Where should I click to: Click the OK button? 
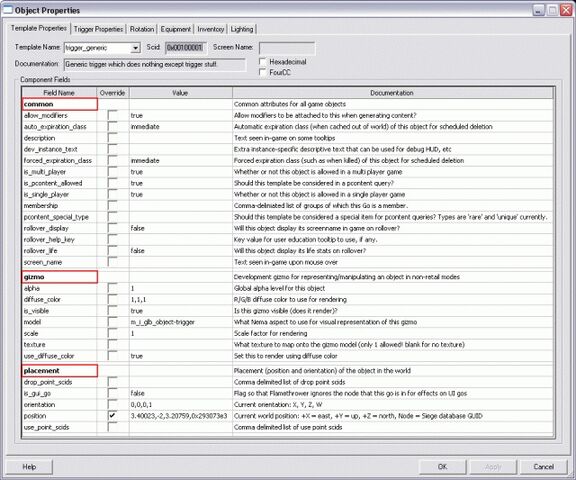tap(443, 467)
